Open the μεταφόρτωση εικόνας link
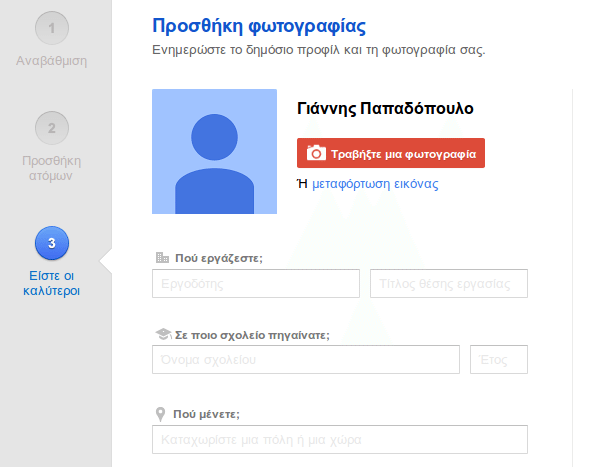This screenshot has width=600, height=467. coord(375,184)
